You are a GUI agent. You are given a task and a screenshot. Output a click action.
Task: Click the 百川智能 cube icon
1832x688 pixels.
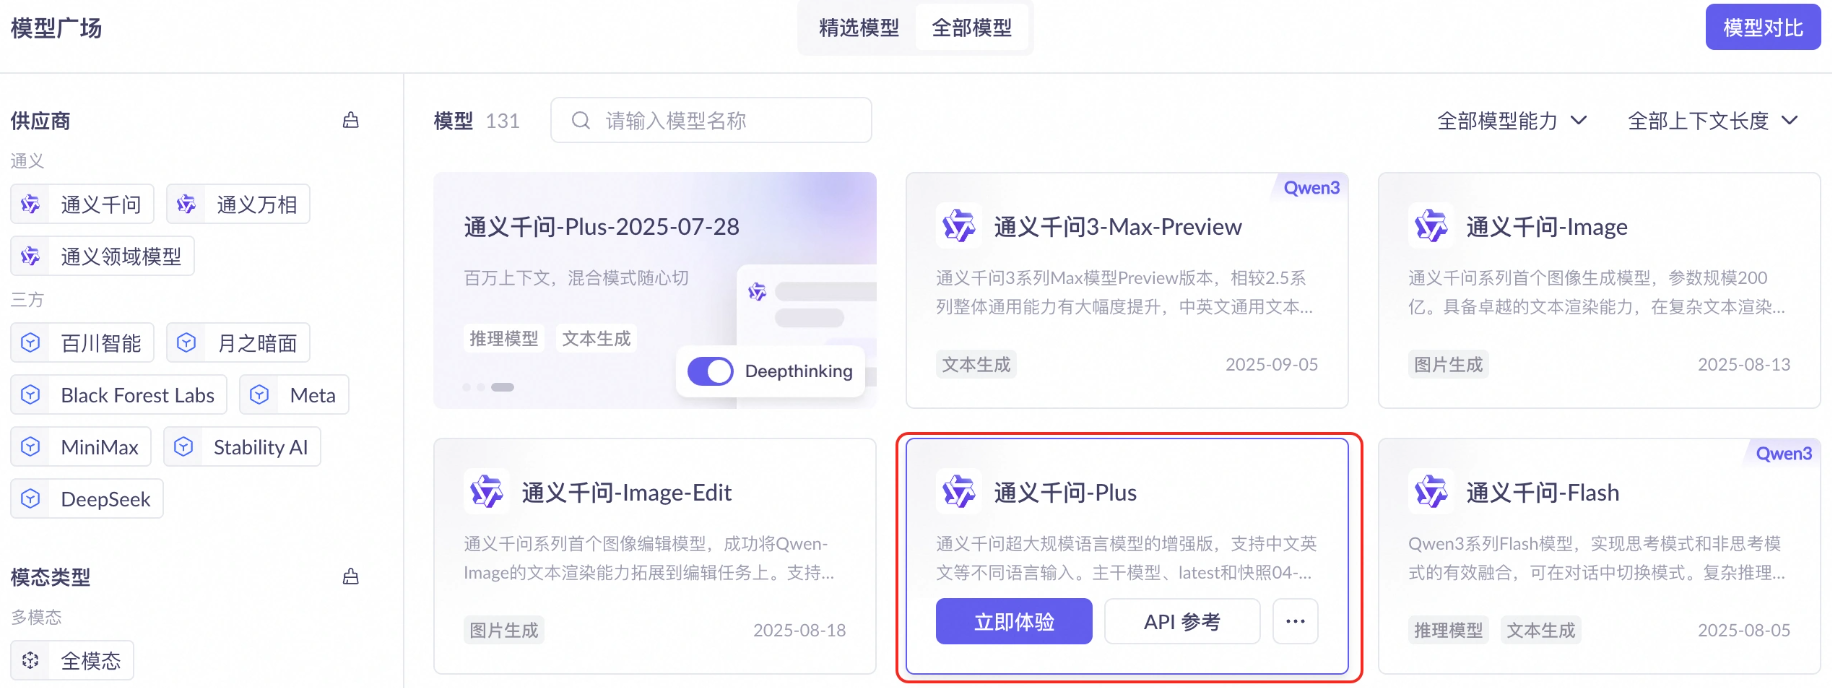tap(31, 343)
